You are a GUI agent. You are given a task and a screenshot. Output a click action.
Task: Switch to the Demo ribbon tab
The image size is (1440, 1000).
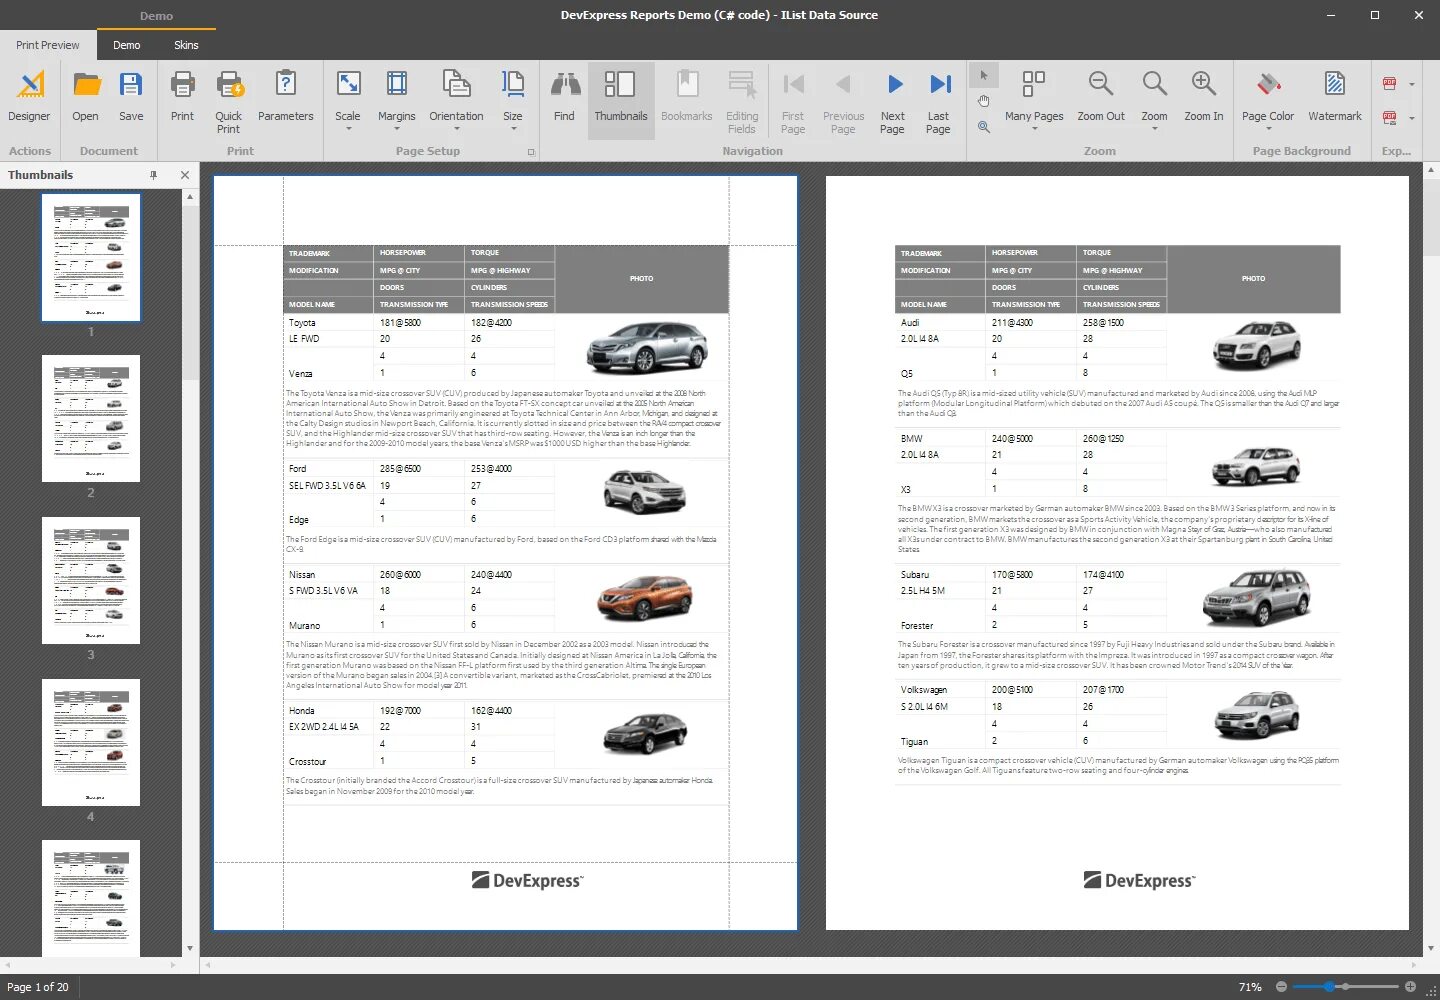coord(127,45)
